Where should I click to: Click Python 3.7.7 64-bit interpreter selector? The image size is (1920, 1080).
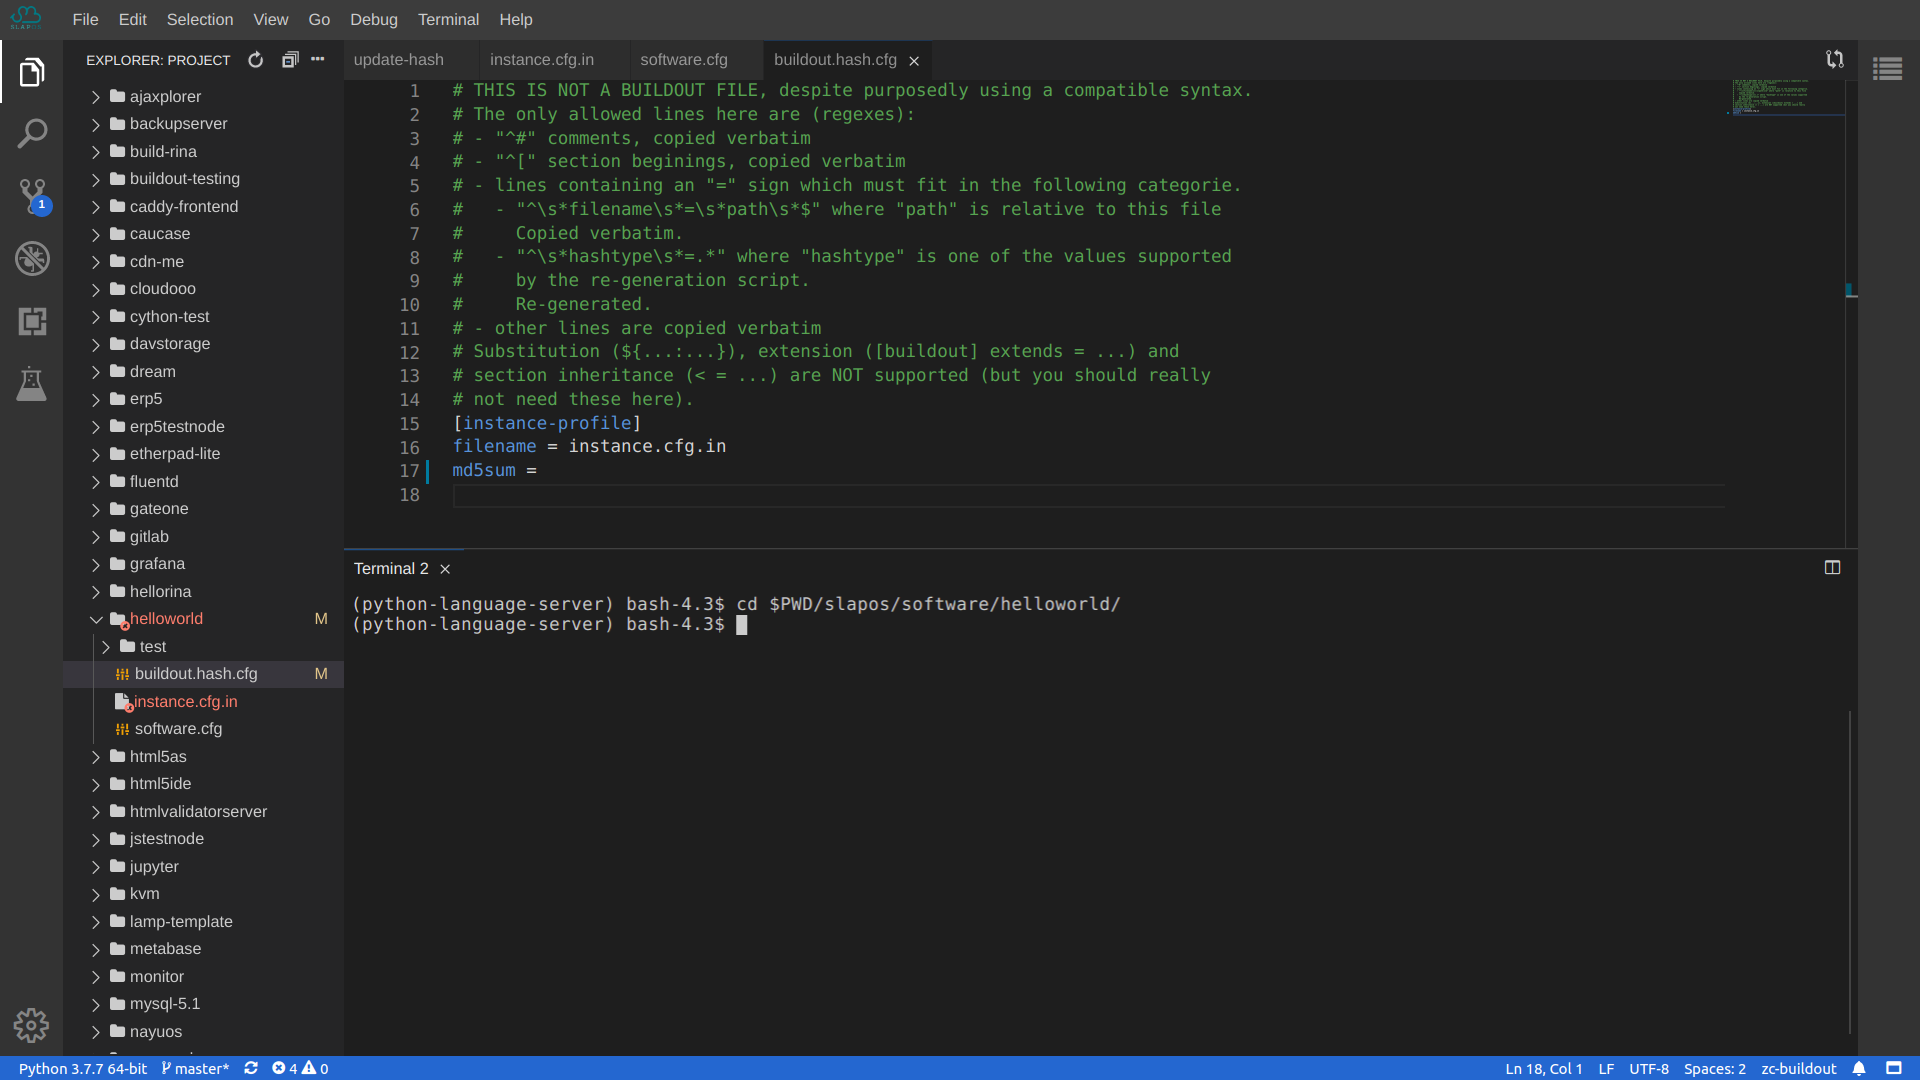coord(83,1068)
